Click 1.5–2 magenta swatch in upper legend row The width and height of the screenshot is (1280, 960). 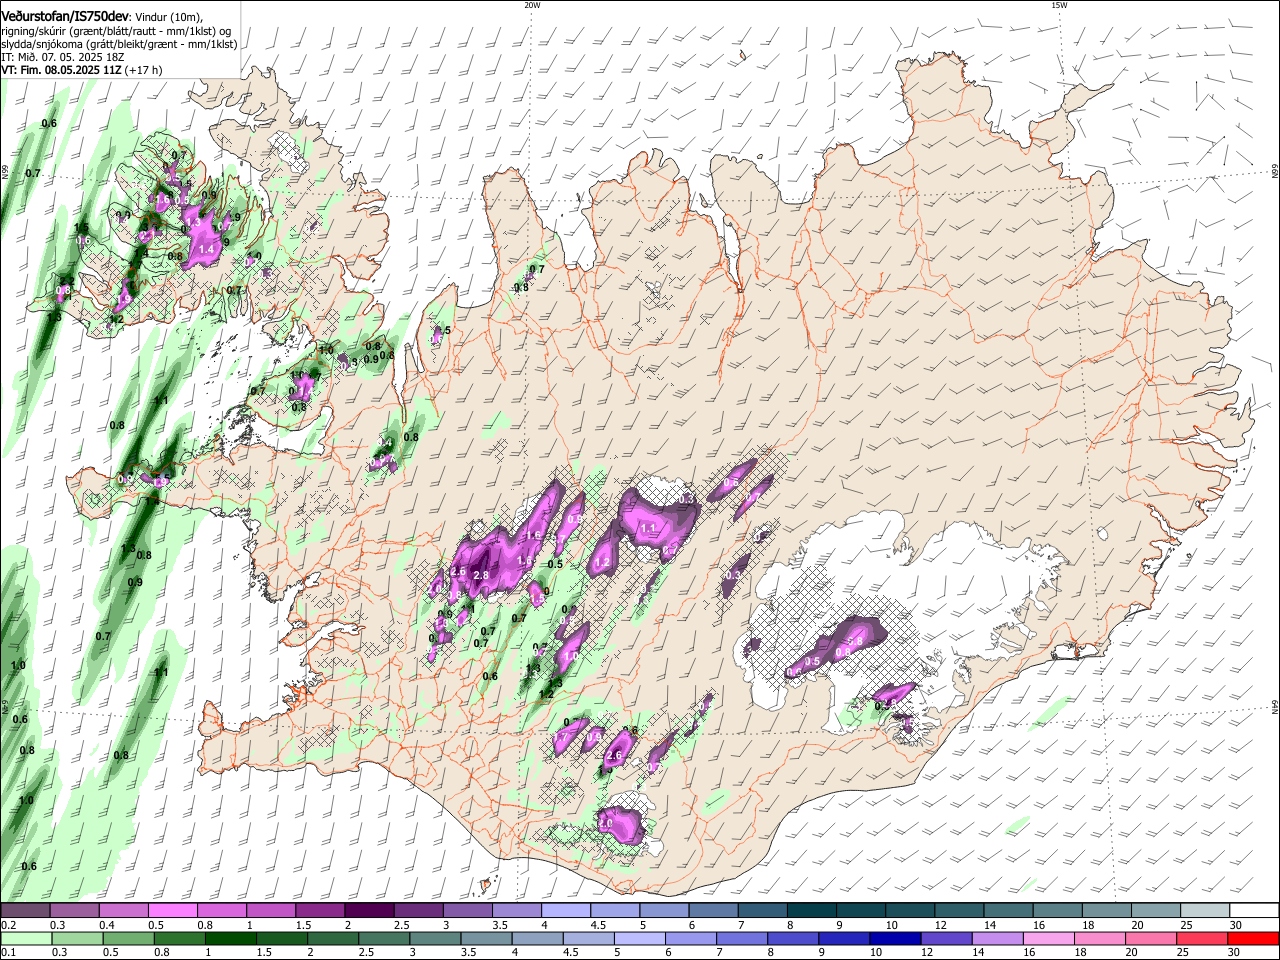(319, 911)
